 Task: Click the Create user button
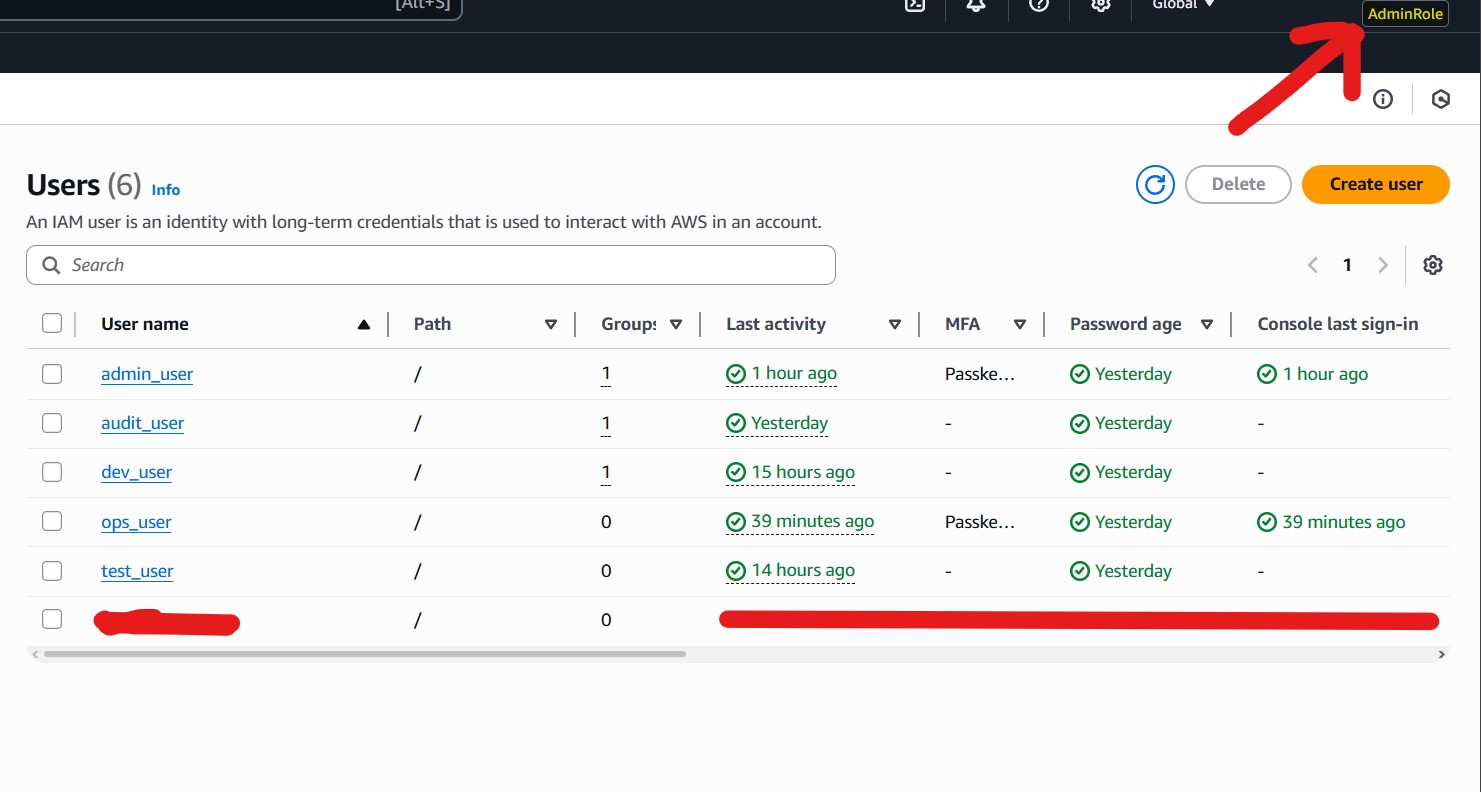point(1375,184)
